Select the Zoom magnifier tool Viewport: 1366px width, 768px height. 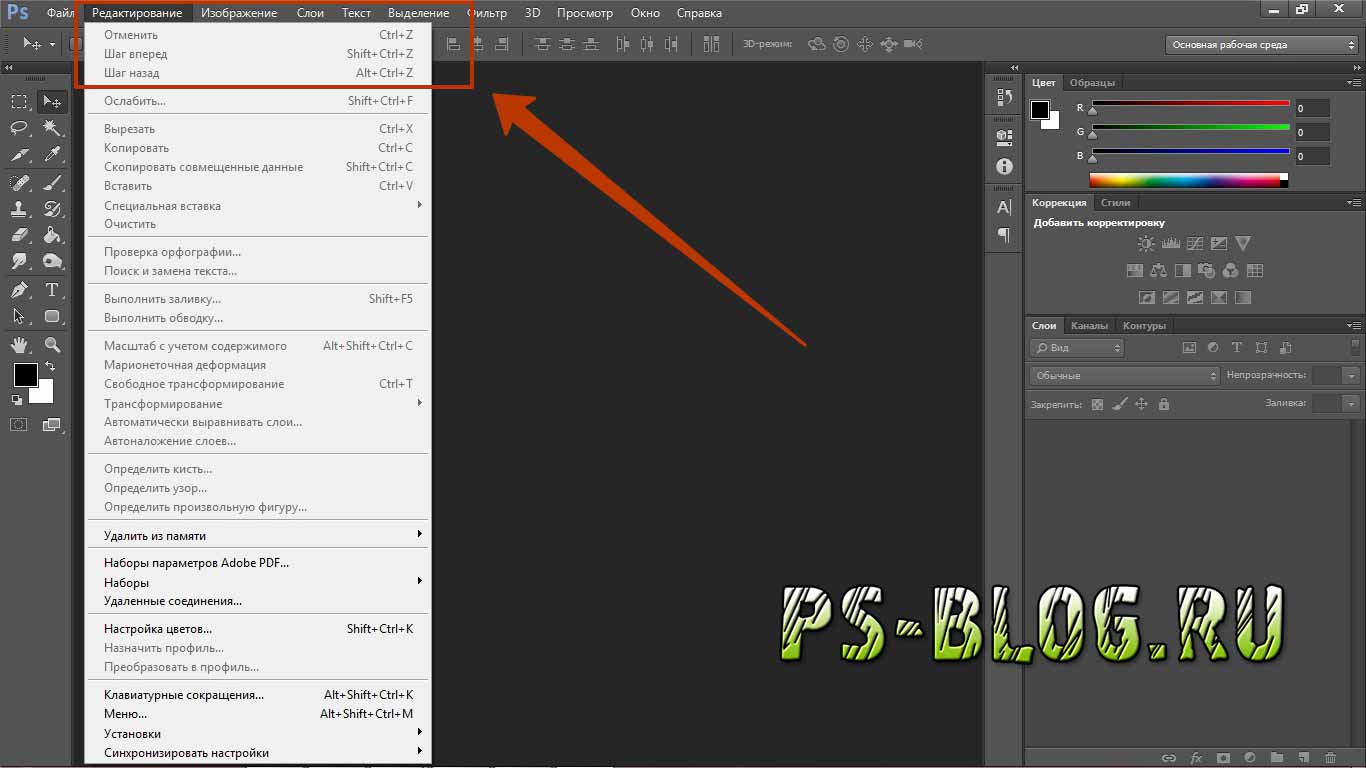[x=52, y=345]
